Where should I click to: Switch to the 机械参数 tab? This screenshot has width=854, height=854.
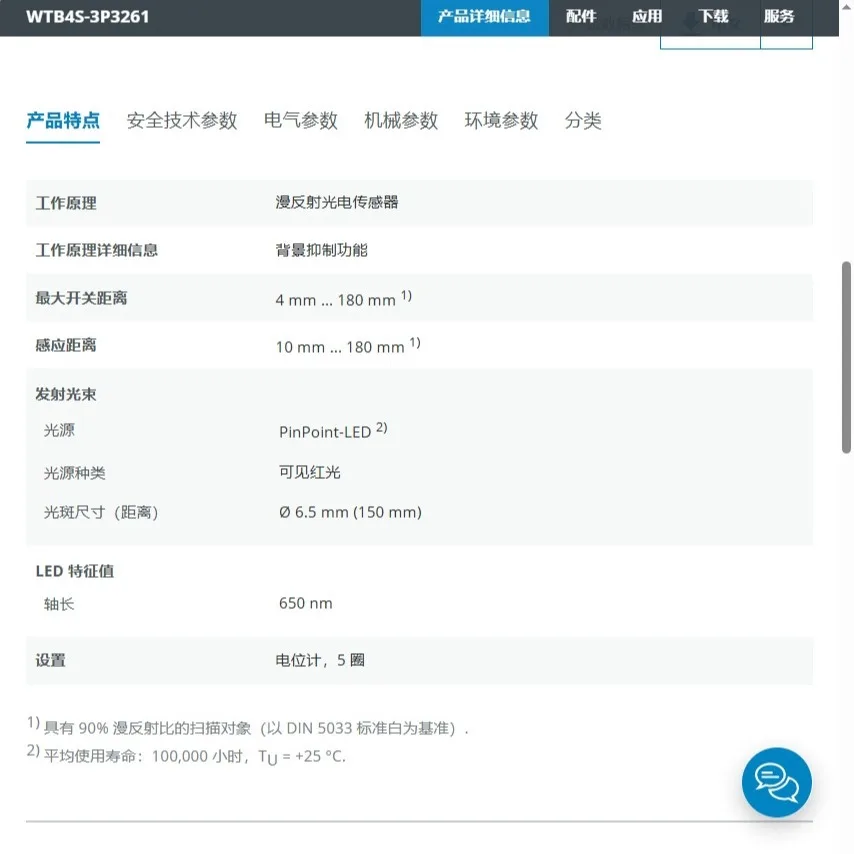pos(401,121)
